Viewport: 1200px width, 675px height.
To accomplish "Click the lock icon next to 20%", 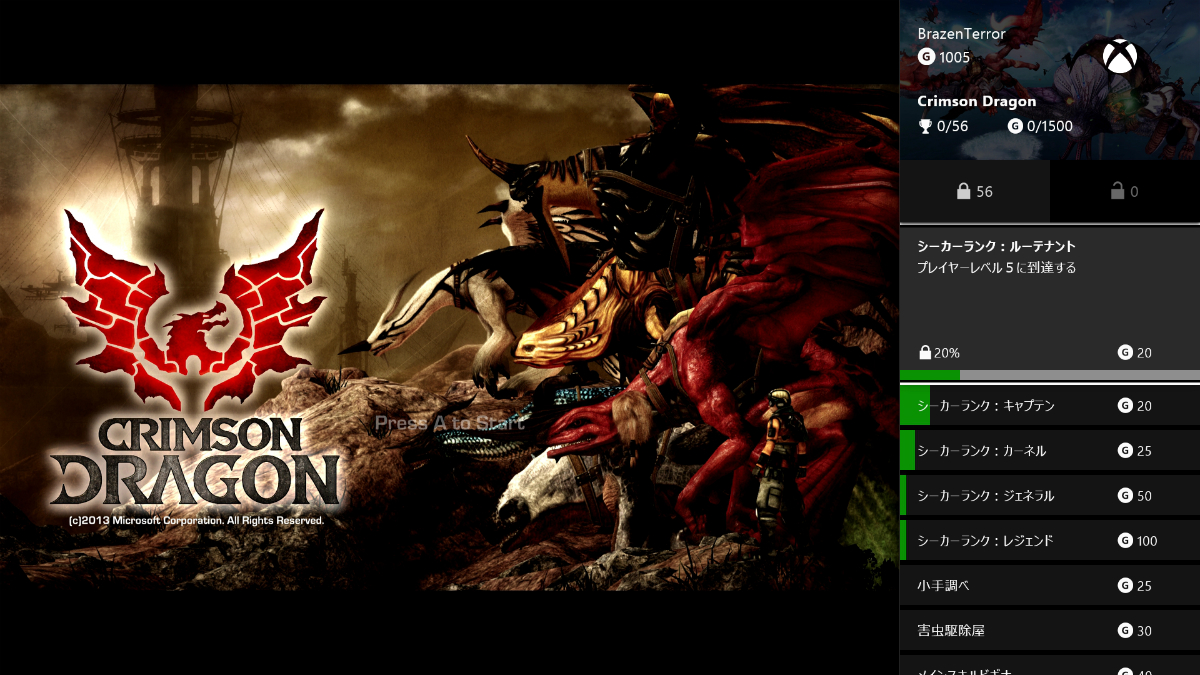I will [925, 353].
